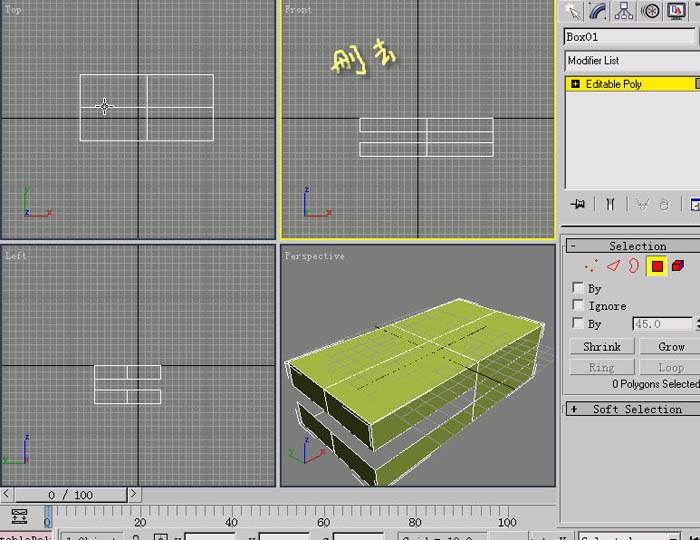Image resolution: width=700 pixels, height=540 pixels.
Task: Switch to the Modify panel tab
Action: 598,11
